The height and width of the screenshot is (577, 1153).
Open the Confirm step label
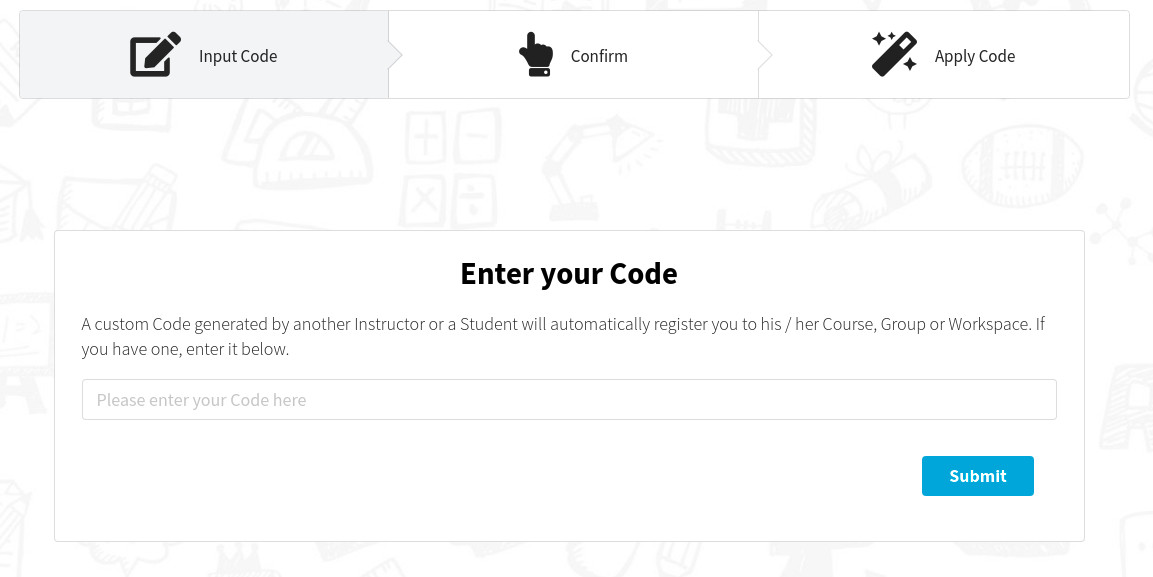[599, 56]
